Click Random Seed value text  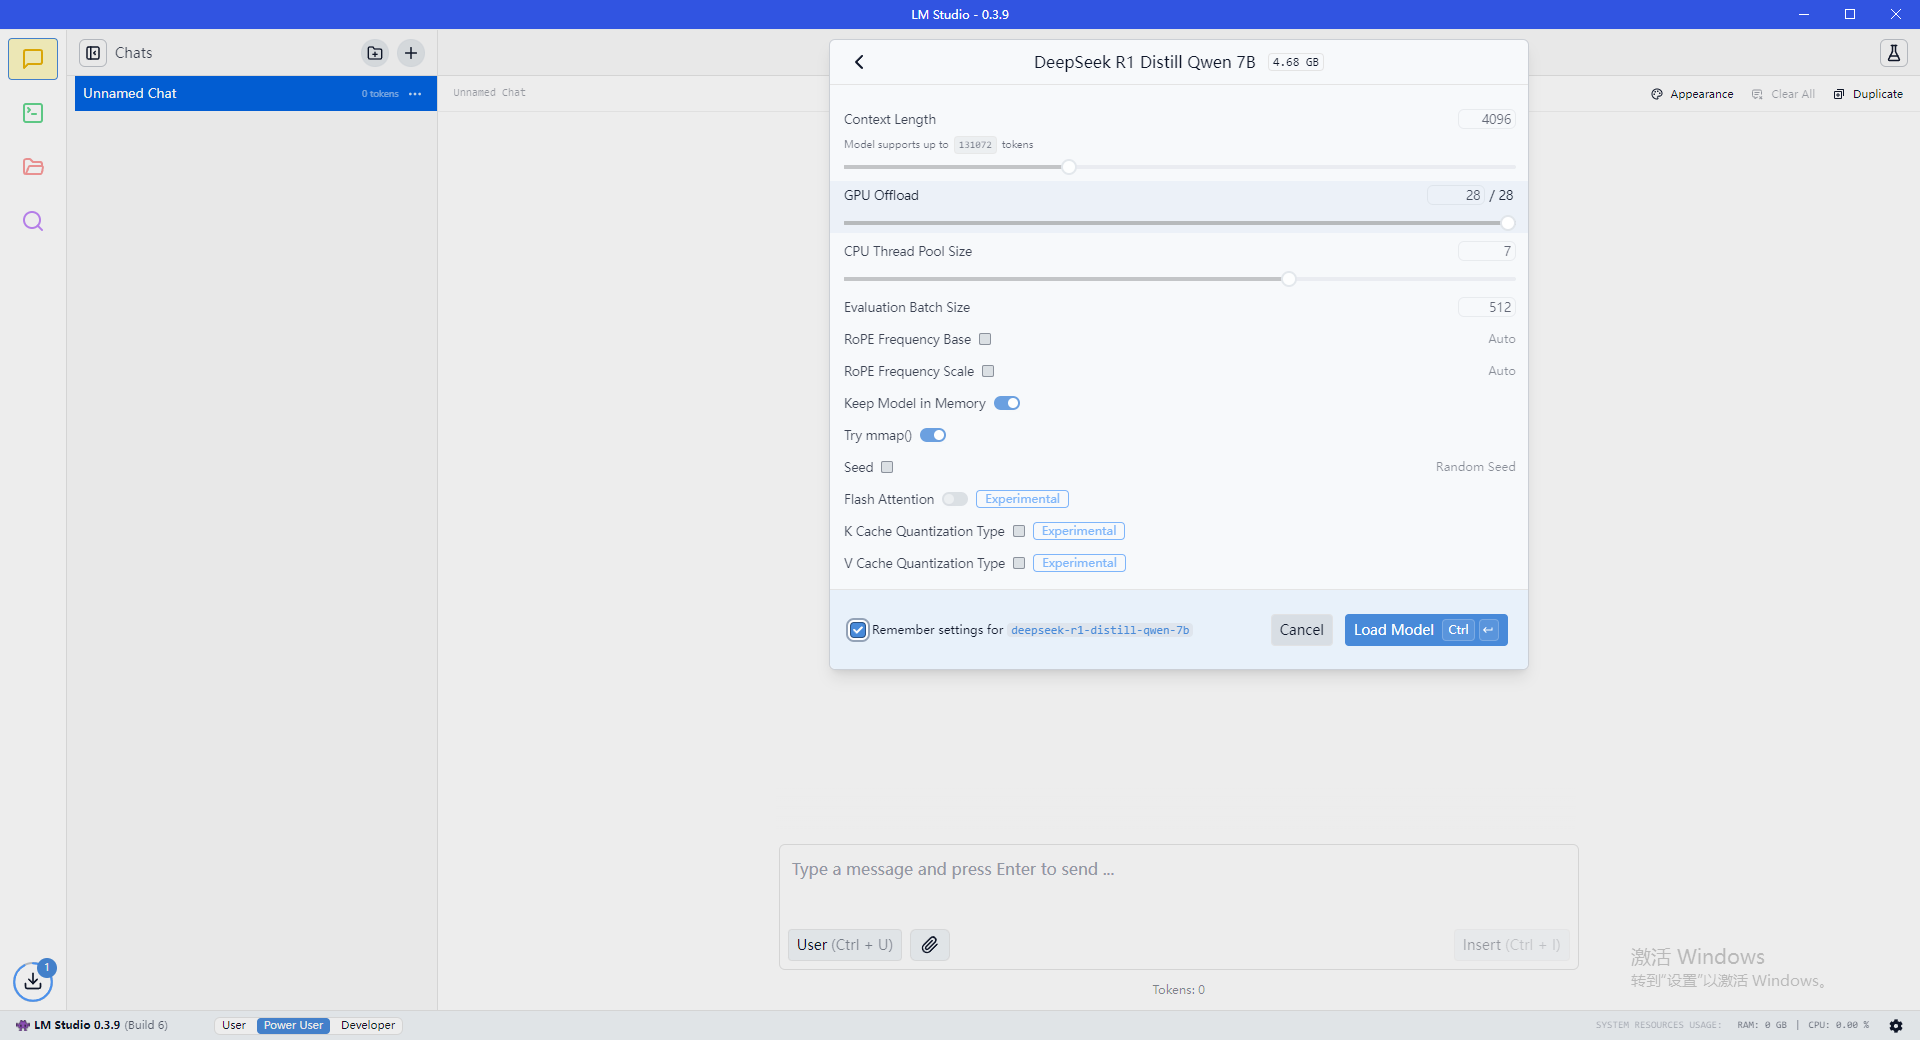1475,467
